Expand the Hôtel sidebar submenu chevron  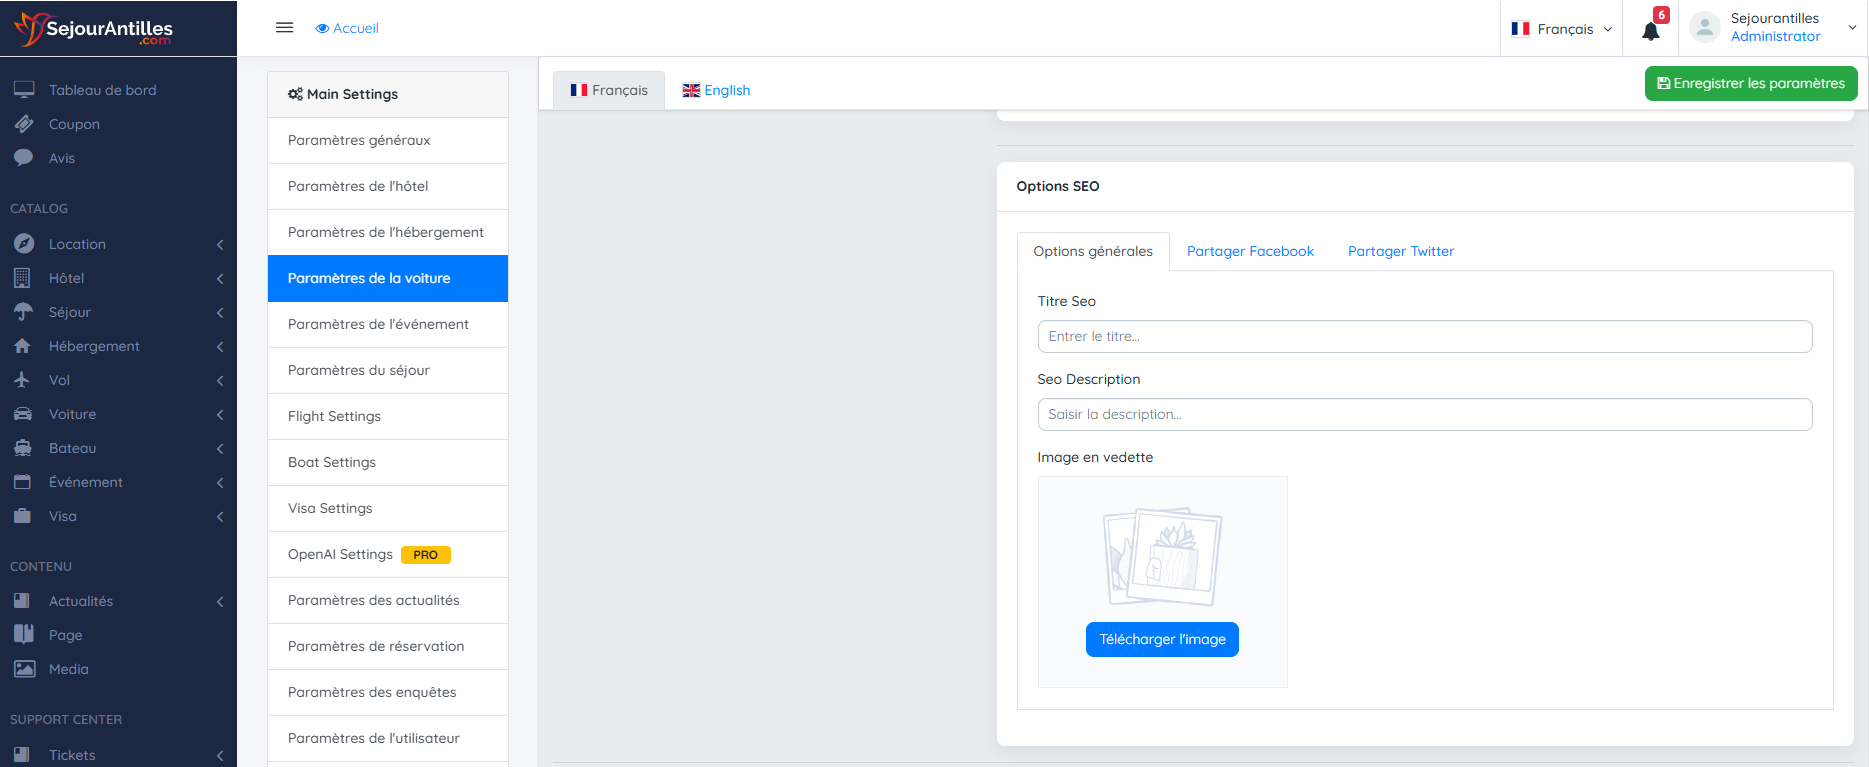tap(220, 279)
